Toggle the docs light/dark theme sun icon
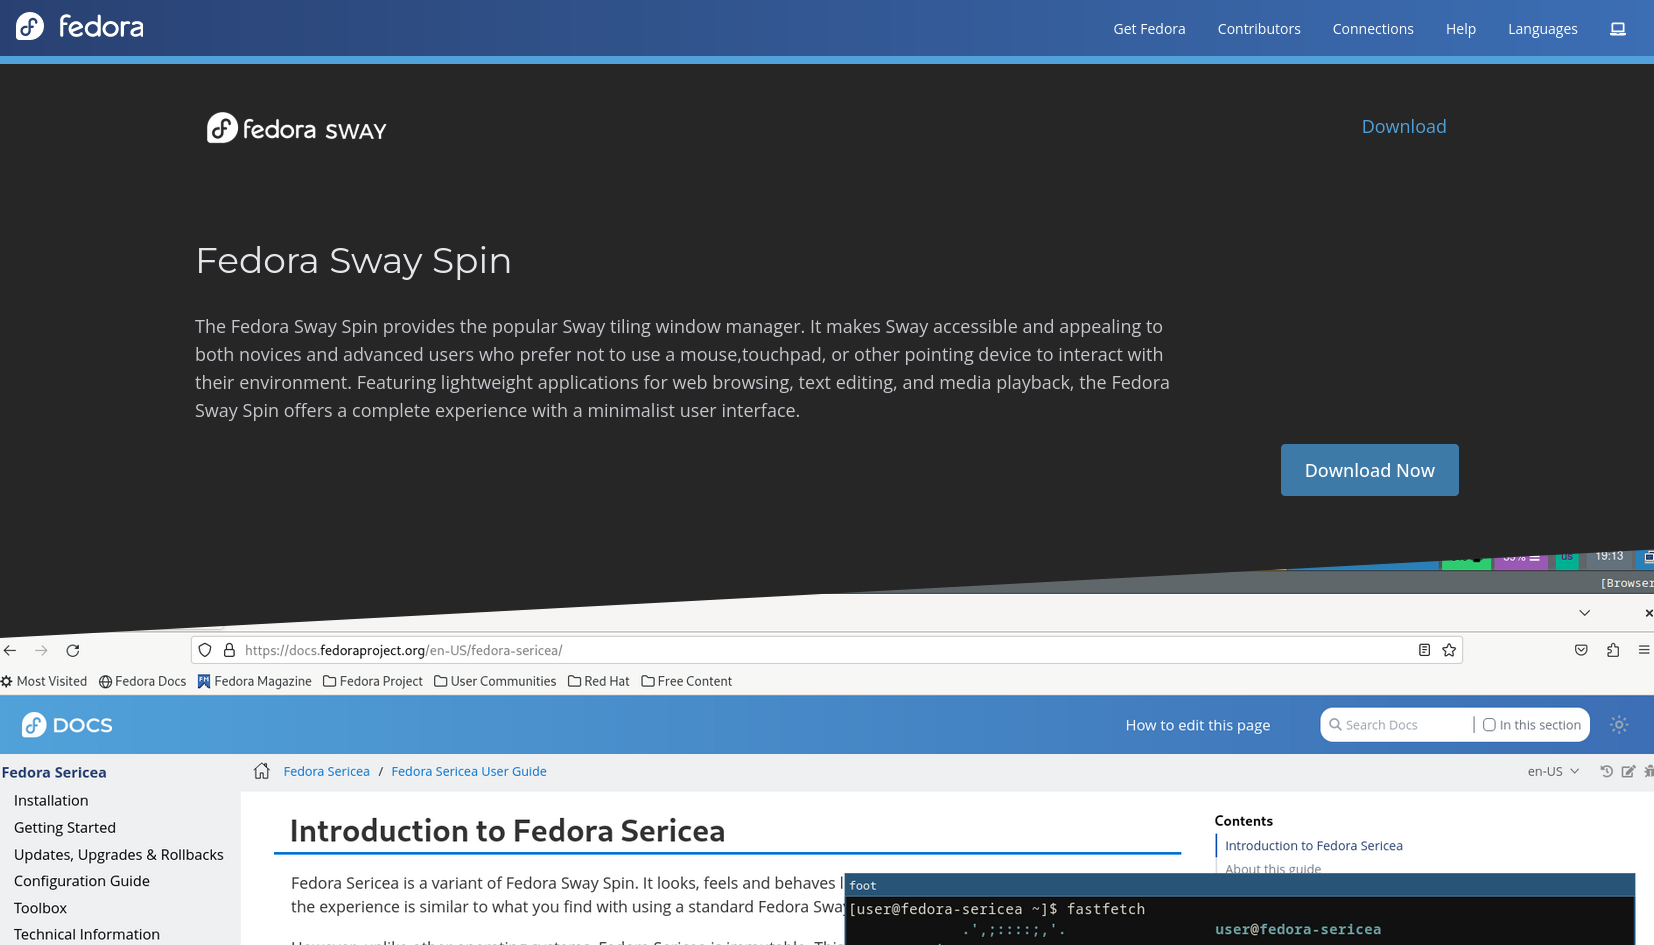 click(x=1619, y=725)
